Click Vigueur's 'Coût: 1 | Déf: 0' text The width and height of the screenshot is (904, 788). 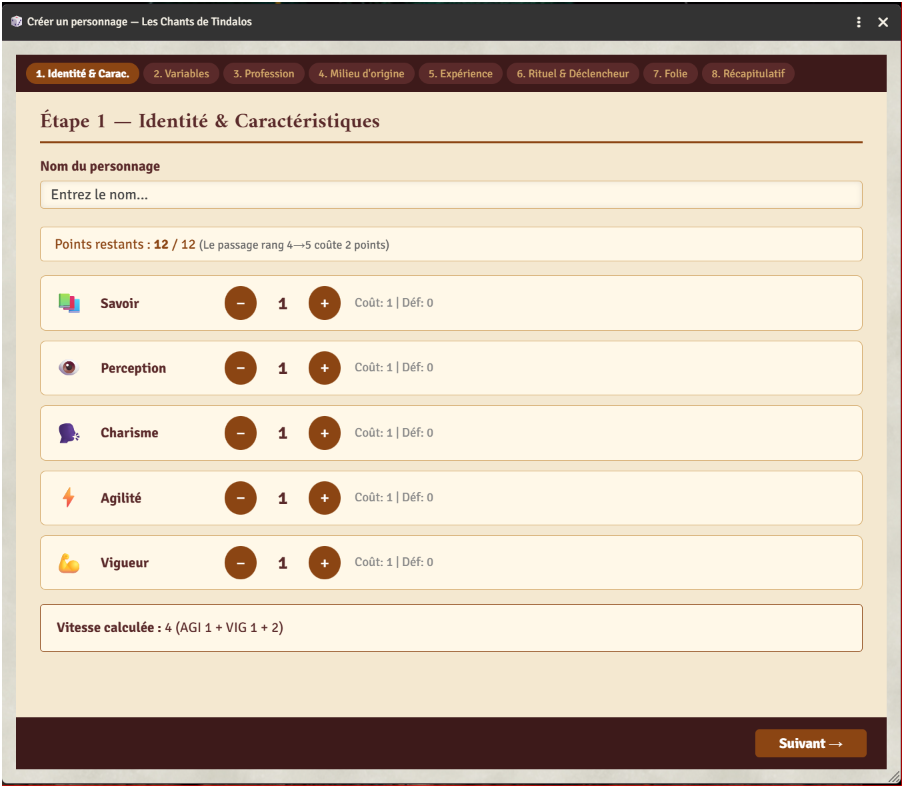pos(394,562)
